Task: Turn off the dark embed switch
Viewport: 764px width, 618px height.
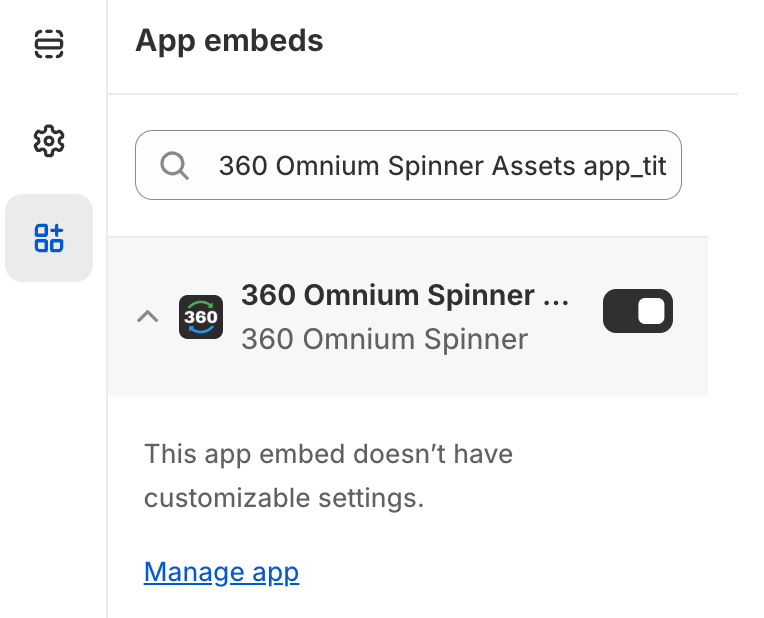Action: point(638,311)
